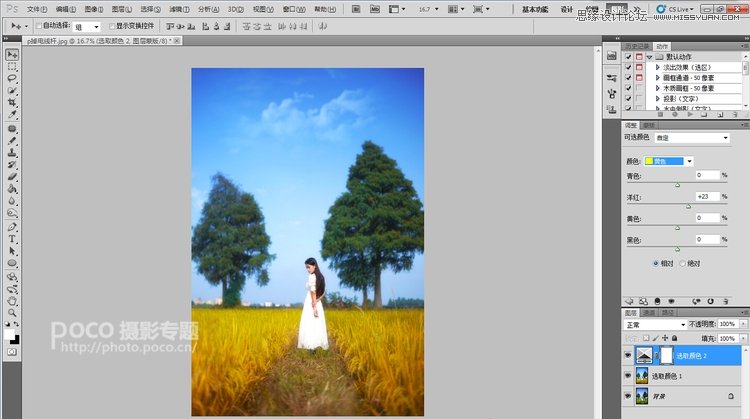
Task: Select the Dodge tool
Action: tap(12, 213)
